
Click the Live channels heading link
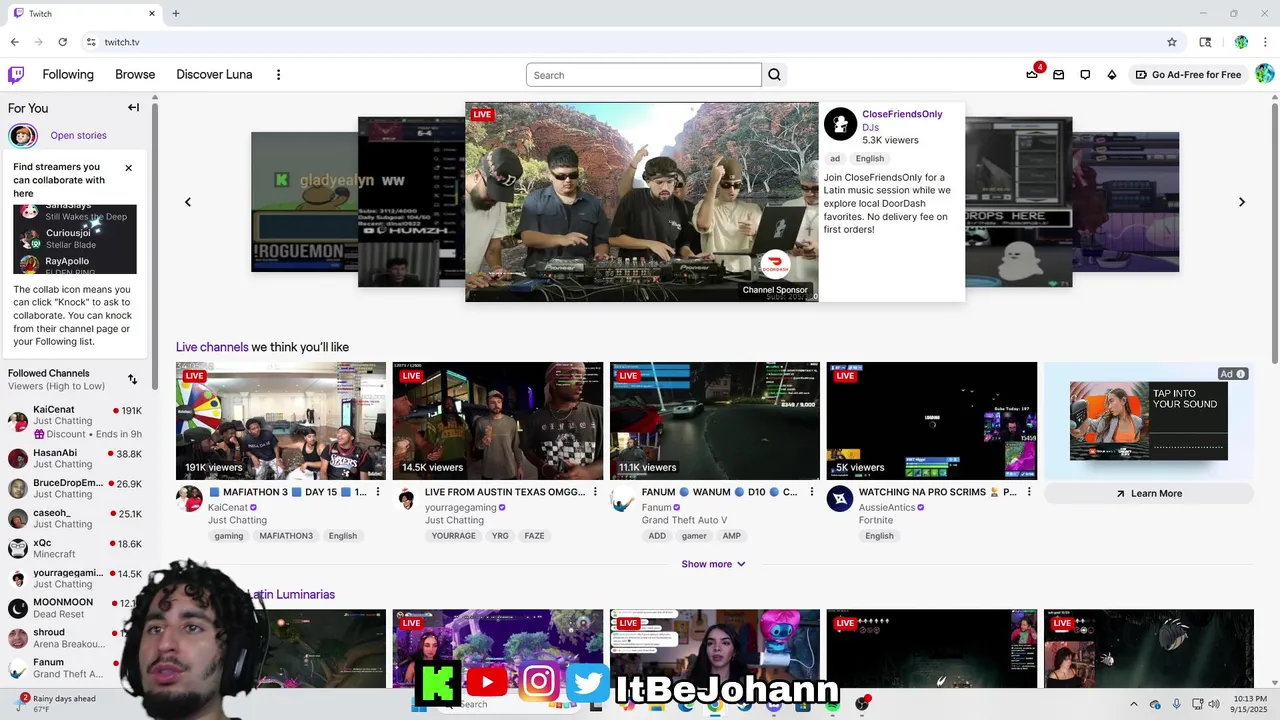pyautogui.click(x=212, y=347)
